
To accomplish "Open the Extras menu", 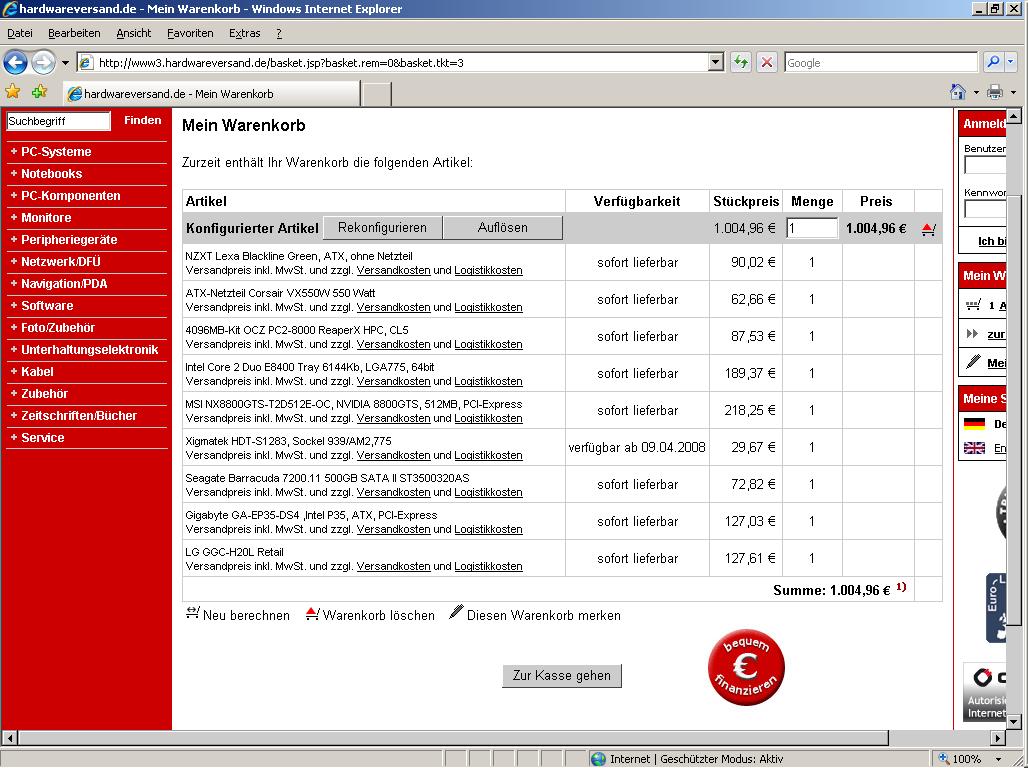I will click(245, 33).
